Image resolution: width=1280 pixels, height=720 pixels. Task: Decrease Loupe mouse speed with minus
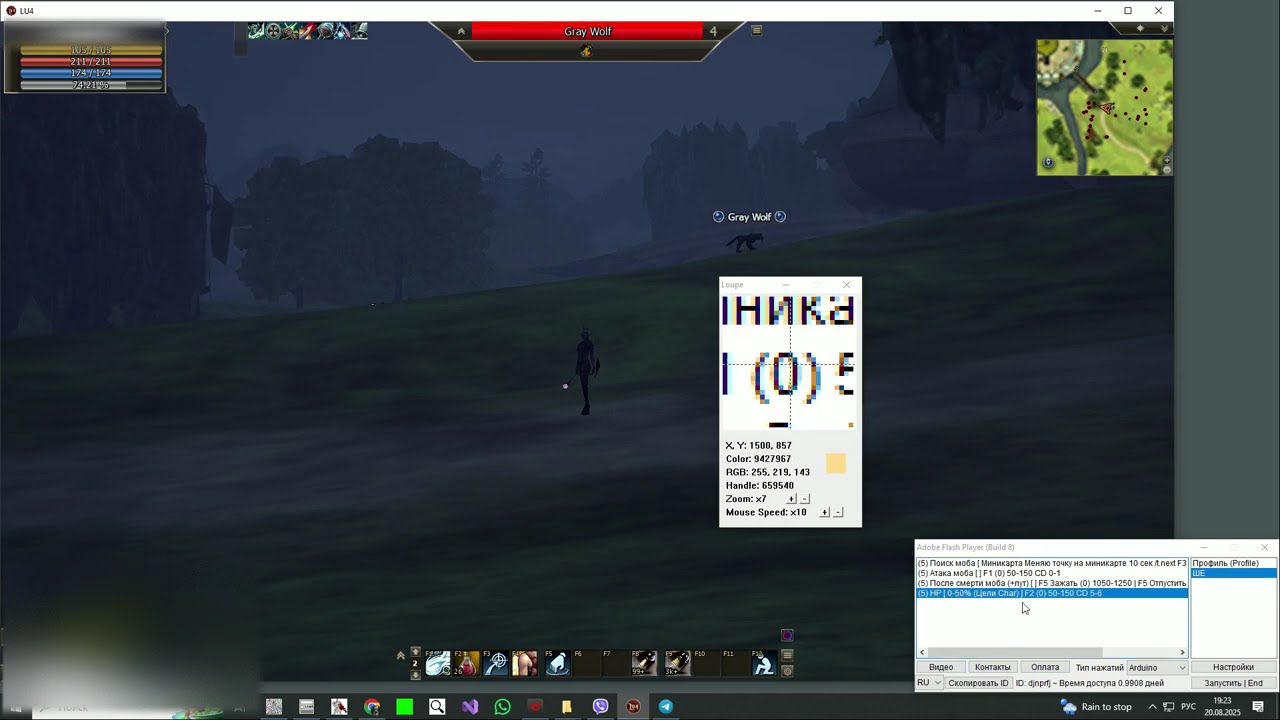coord(838,512)
